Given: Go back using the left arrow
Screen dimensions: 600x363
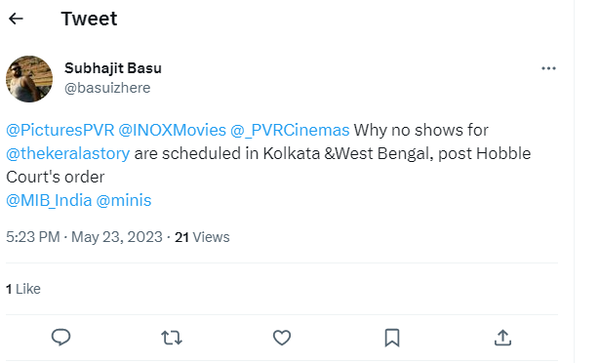Looking at the screenshot, I should 16,18.
